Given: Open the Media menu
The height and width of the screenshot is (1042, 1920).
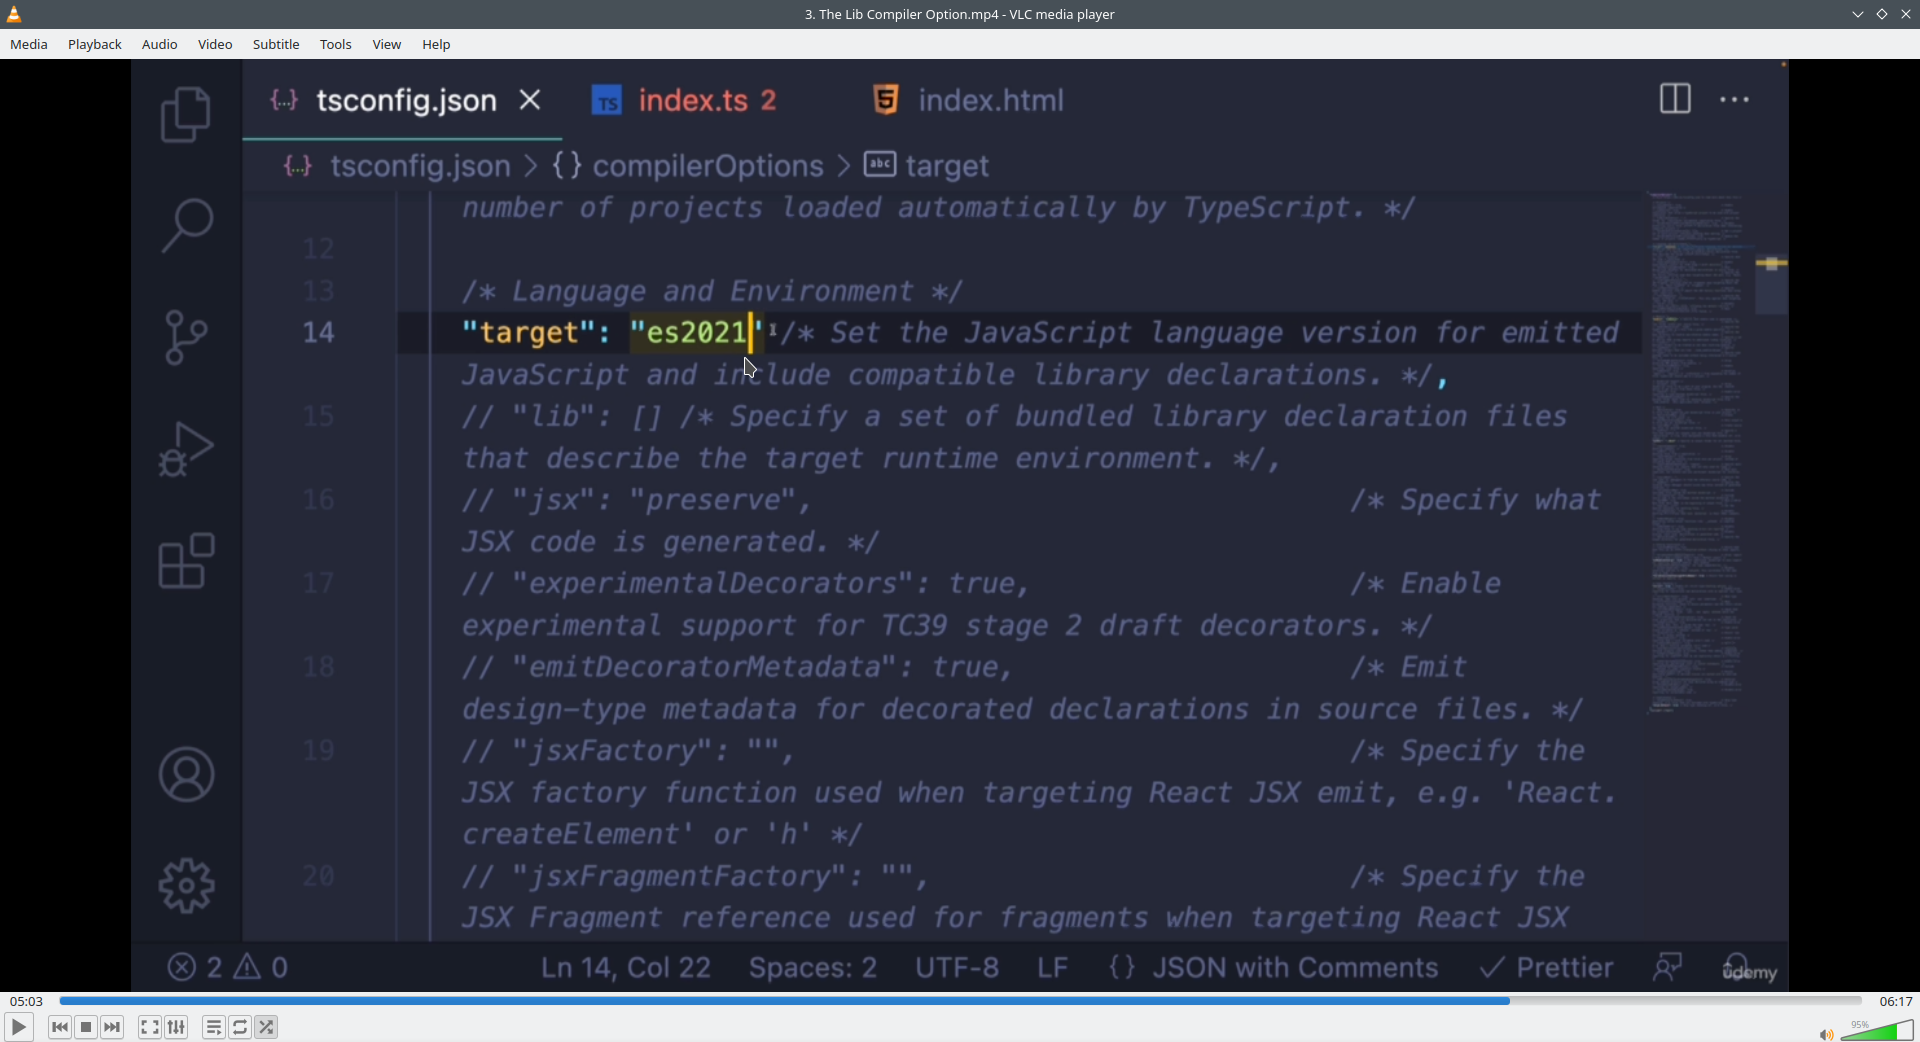Looking at the screenshot, I should tap(29, 45).
